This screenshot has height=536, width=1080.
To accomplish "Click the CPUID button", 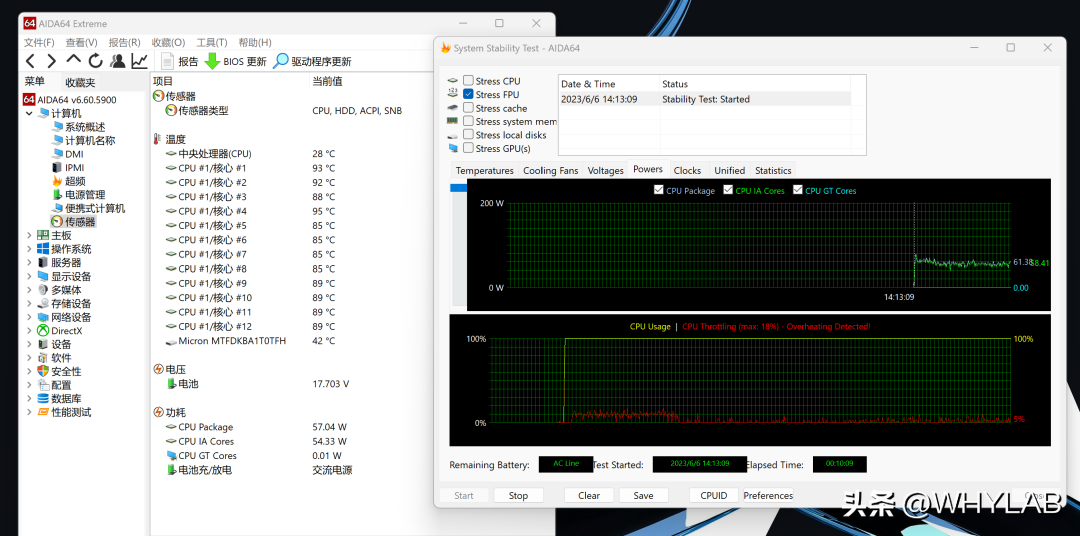I will tap(714, 495).
